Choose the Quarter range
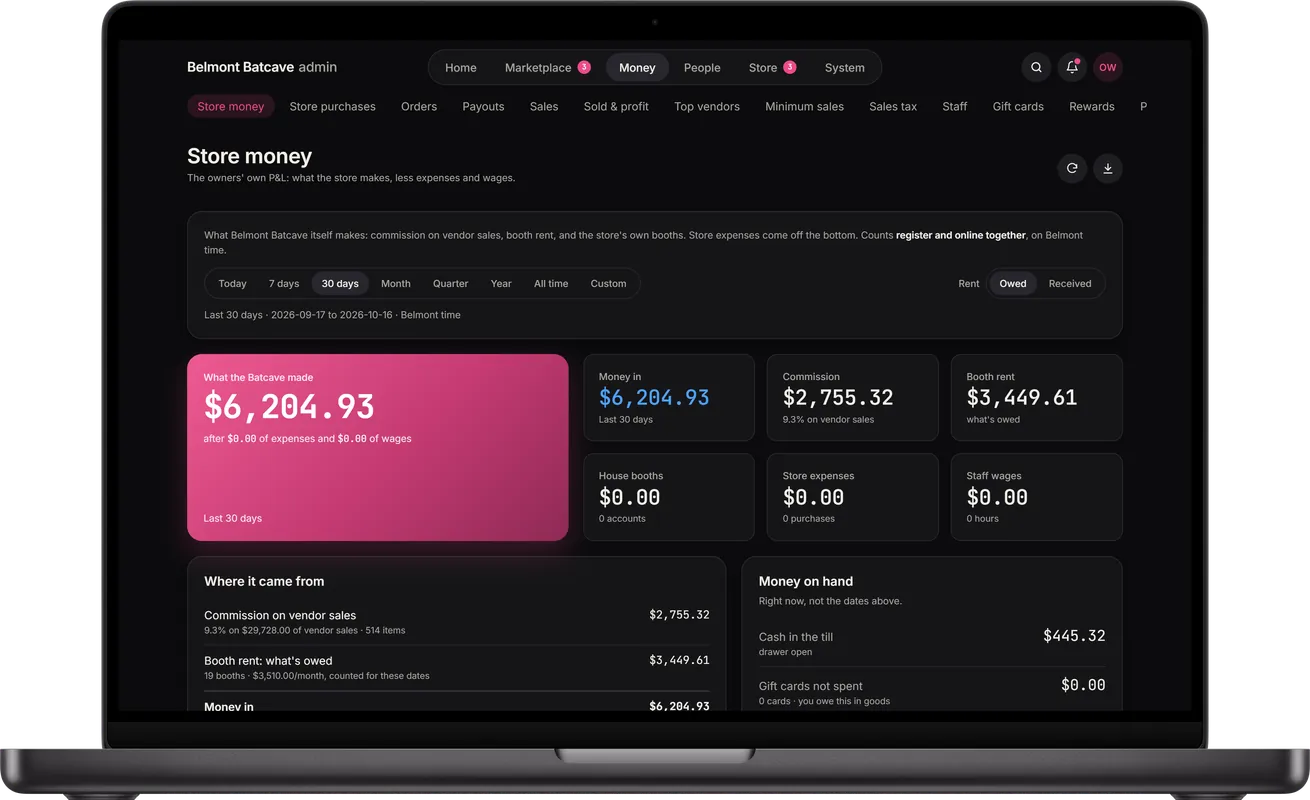 tap(450, 283)
